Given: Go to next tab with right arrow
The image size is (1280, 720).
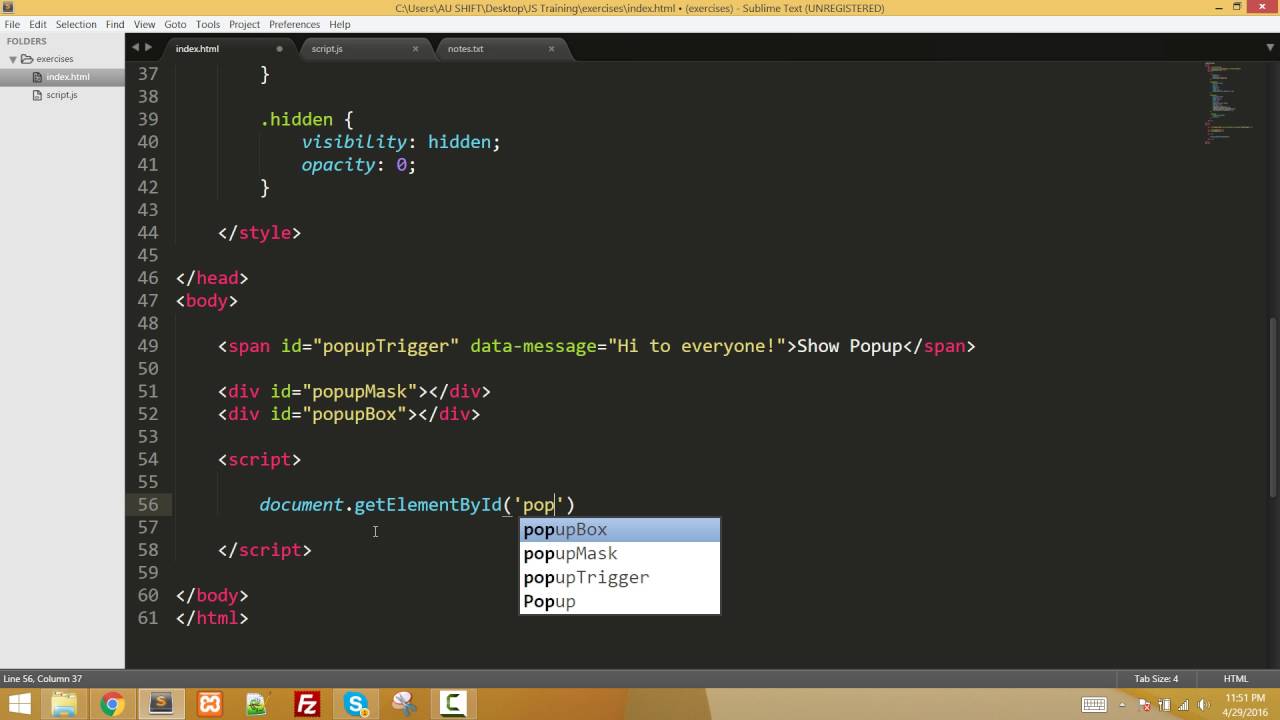Looking at the screenshot, I should [149, 47].
